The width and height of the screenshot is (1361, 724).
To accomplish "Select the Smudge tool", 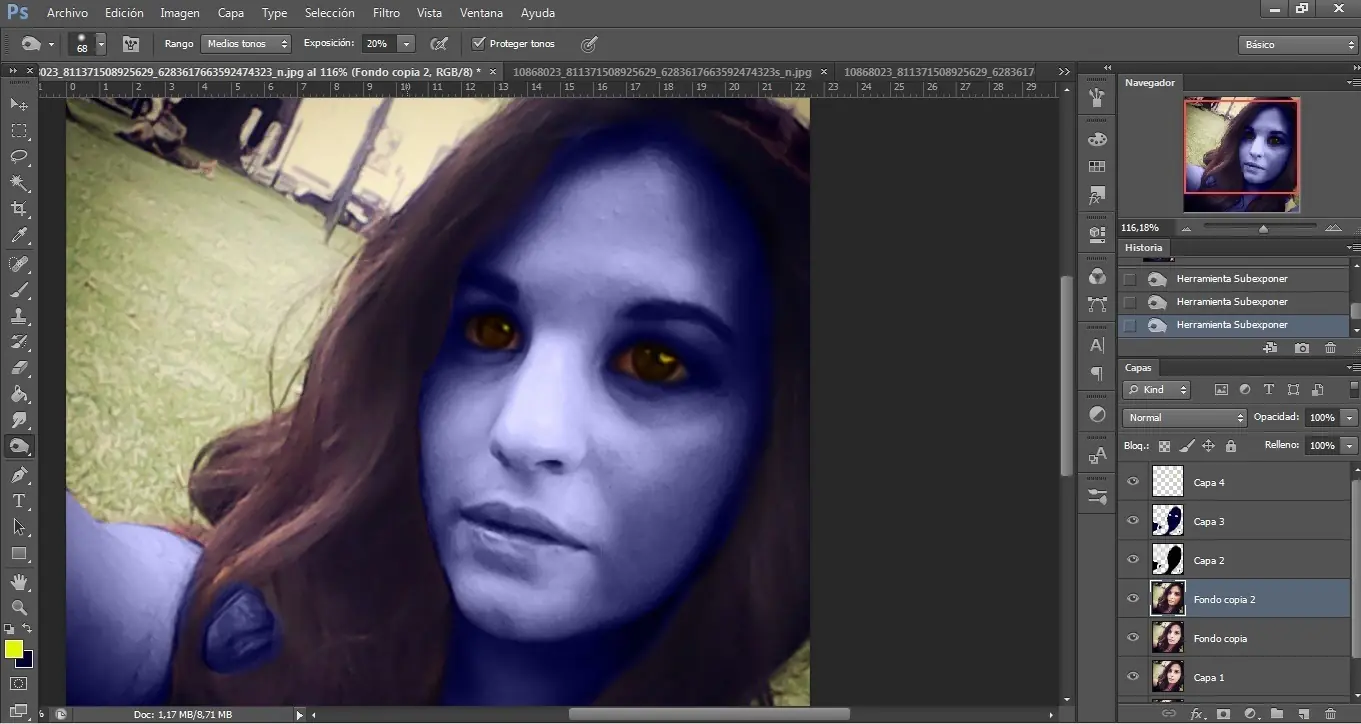I will tap(19, 420).
